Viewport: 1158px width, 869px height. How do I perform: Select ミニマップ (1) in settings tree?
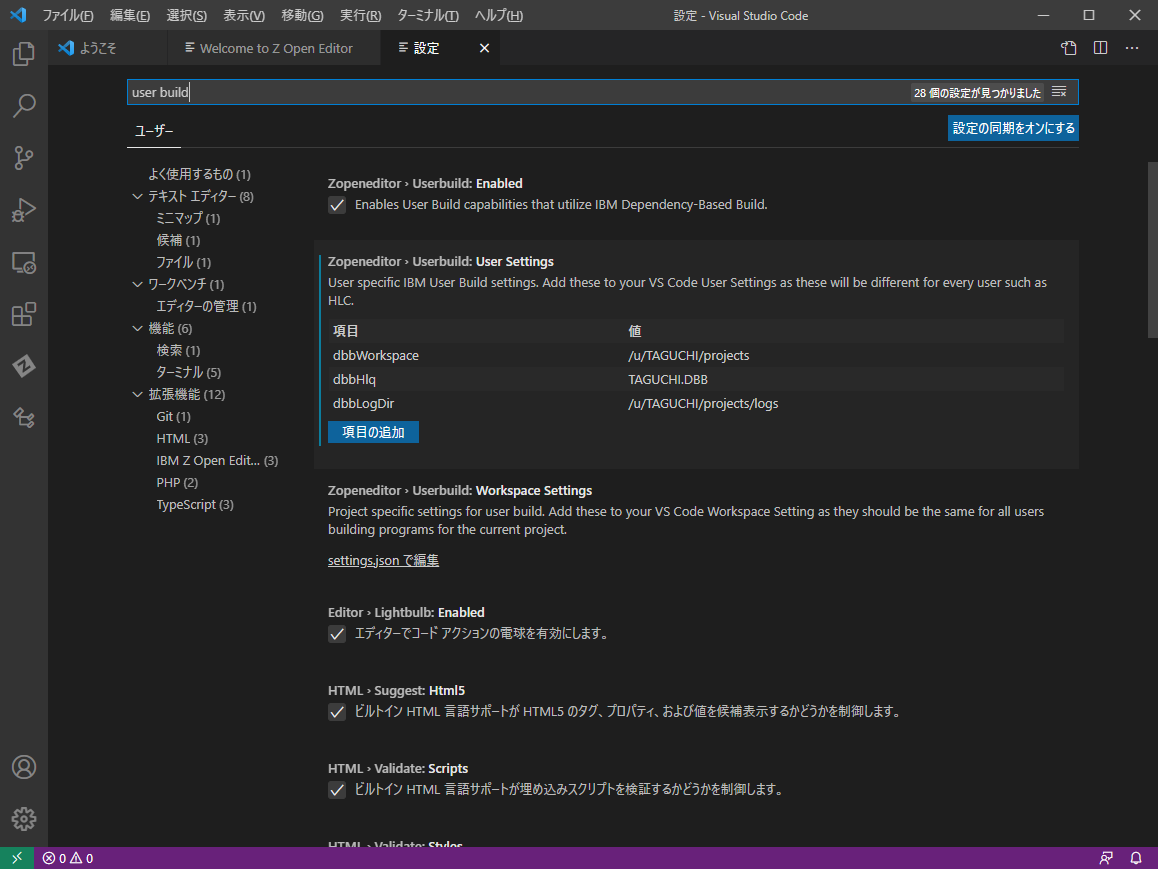pos(188,219)
